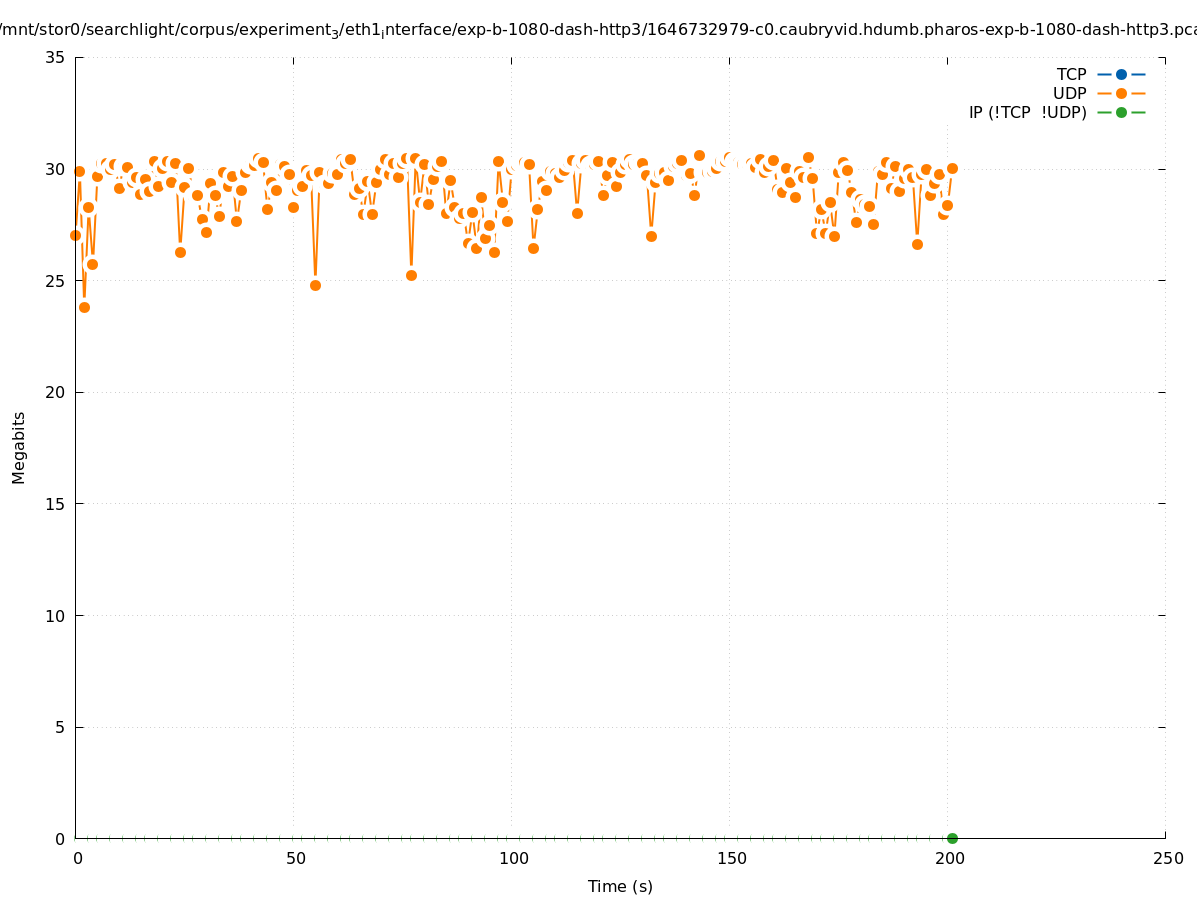Select the TCP legend label

click(1071, 74)
